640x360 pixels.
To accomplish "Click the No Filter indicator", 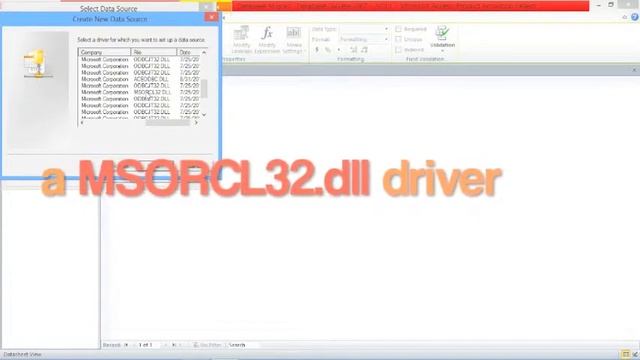I will click(x=207, y=345).
